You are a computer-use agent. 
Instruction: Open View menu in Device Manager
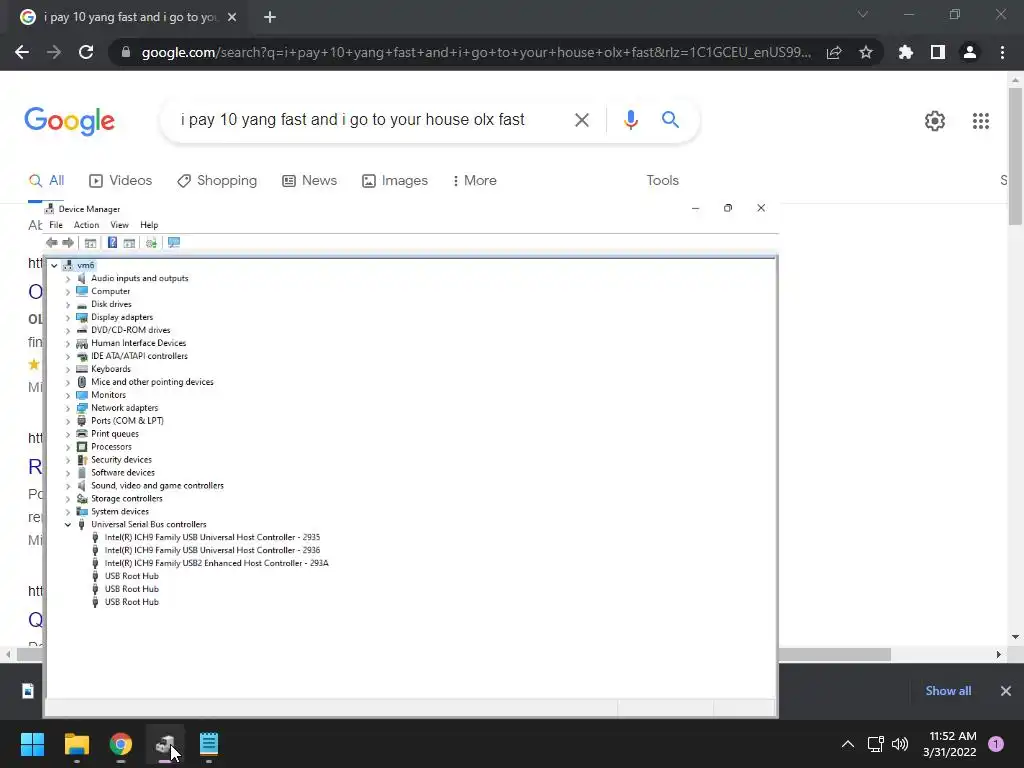click(x=120, y=225)
